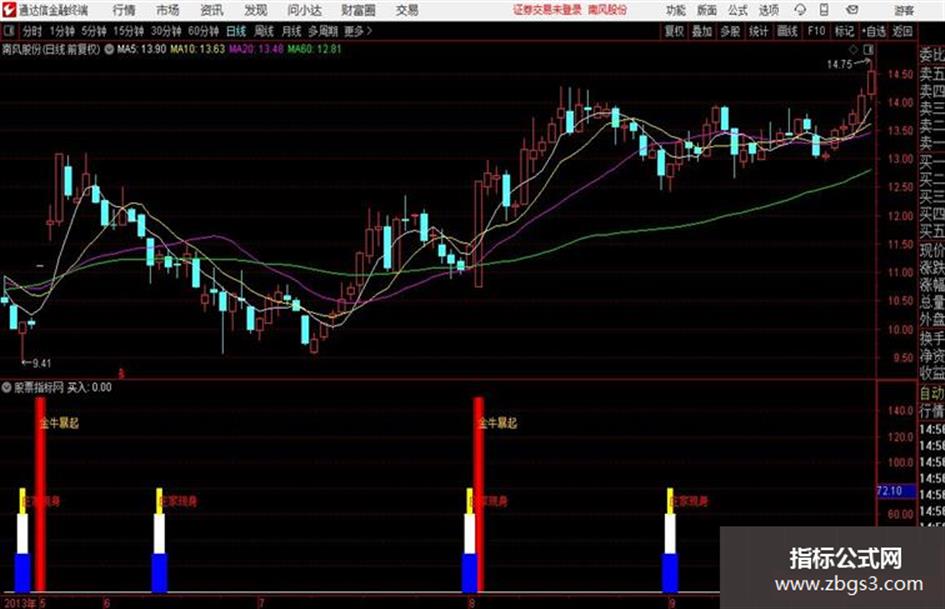Click the 复权 toolbar button
Viewport: 945px width, 609px height.
pos(674,31)
